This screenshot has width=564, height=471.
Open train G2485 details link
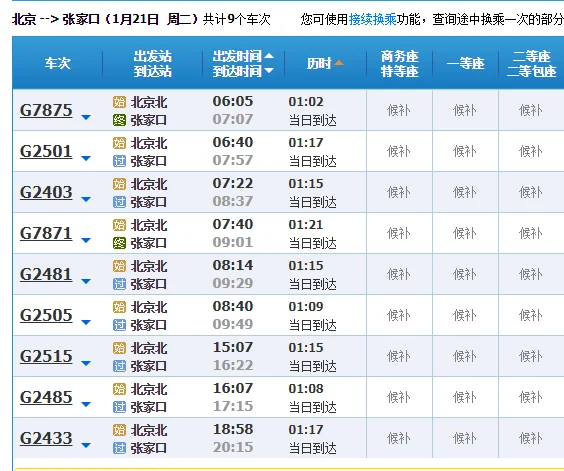pos(46,397)
